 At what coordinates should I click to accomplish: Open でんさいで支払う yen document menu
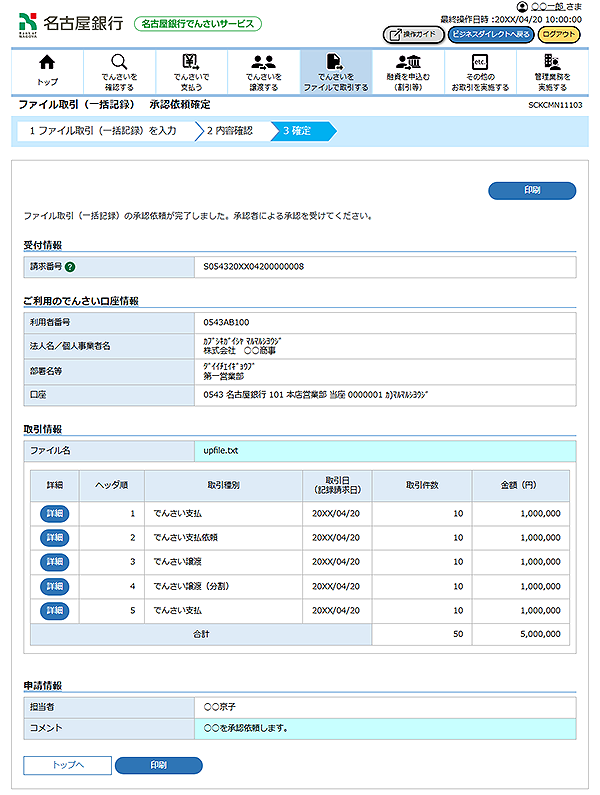pyautogui.click(x=190, y=70)
